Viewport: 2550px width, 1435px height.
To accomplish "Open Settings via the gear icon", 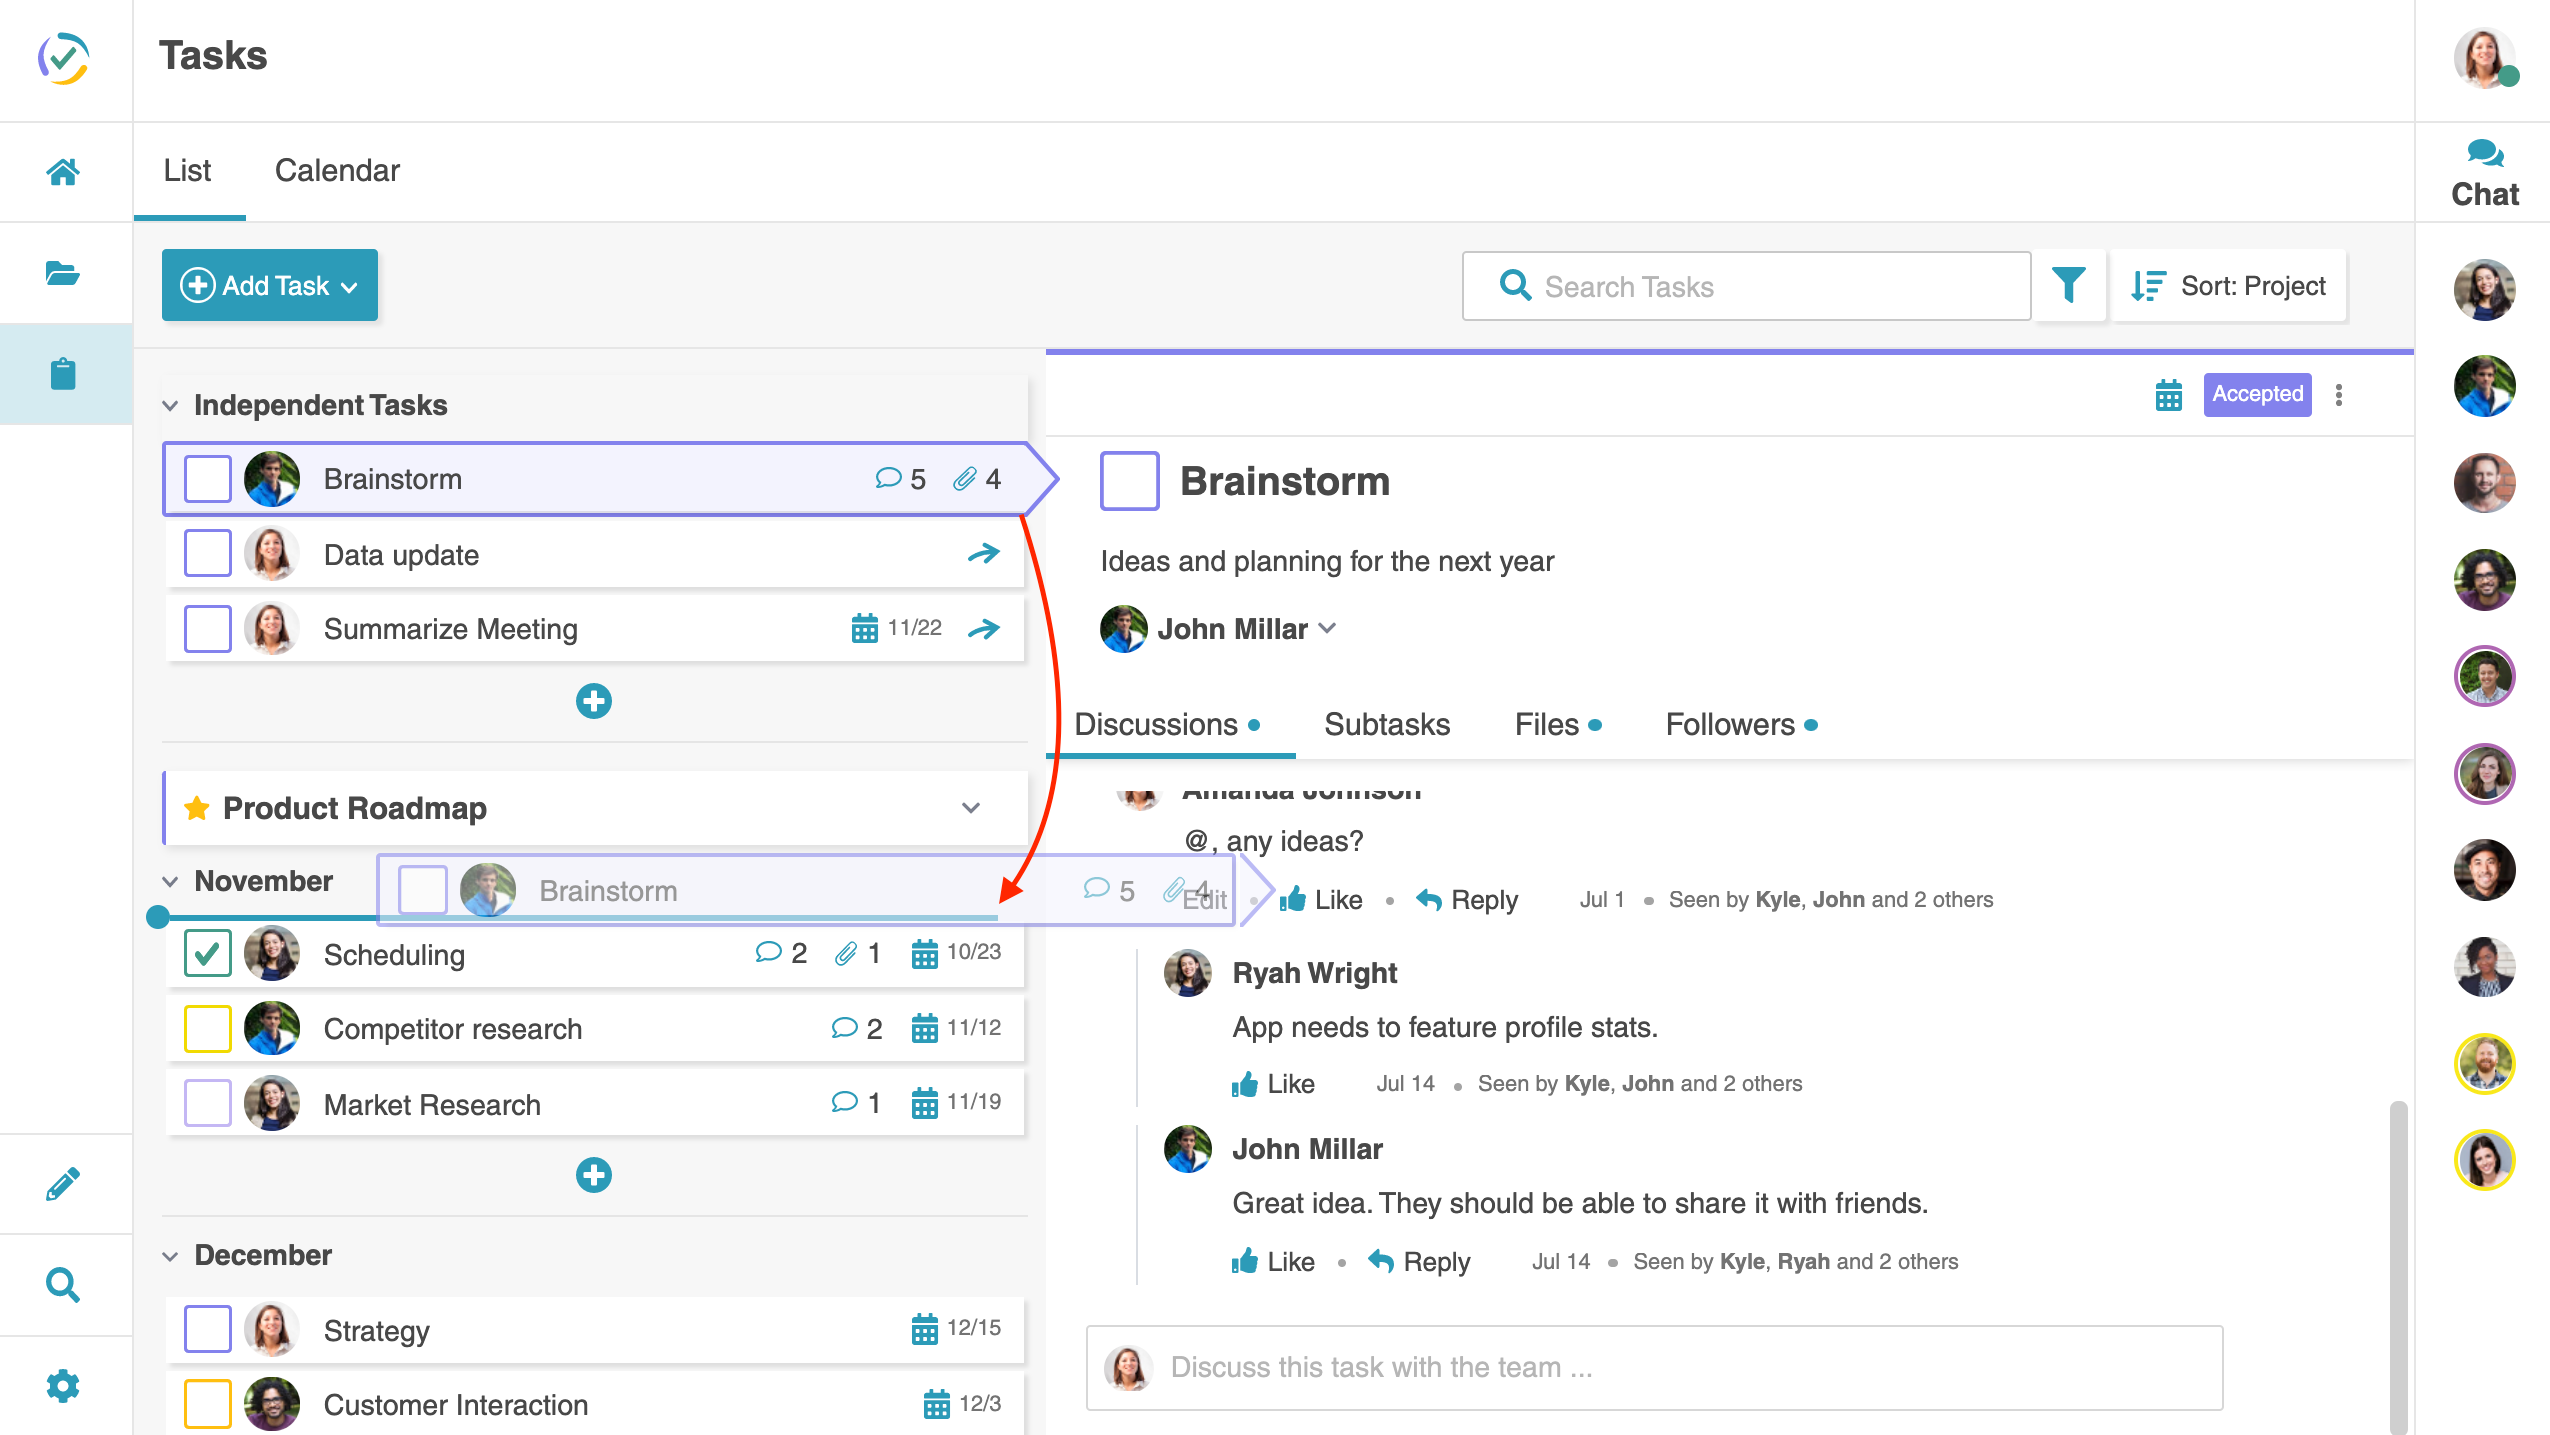I will (64, 1385).
